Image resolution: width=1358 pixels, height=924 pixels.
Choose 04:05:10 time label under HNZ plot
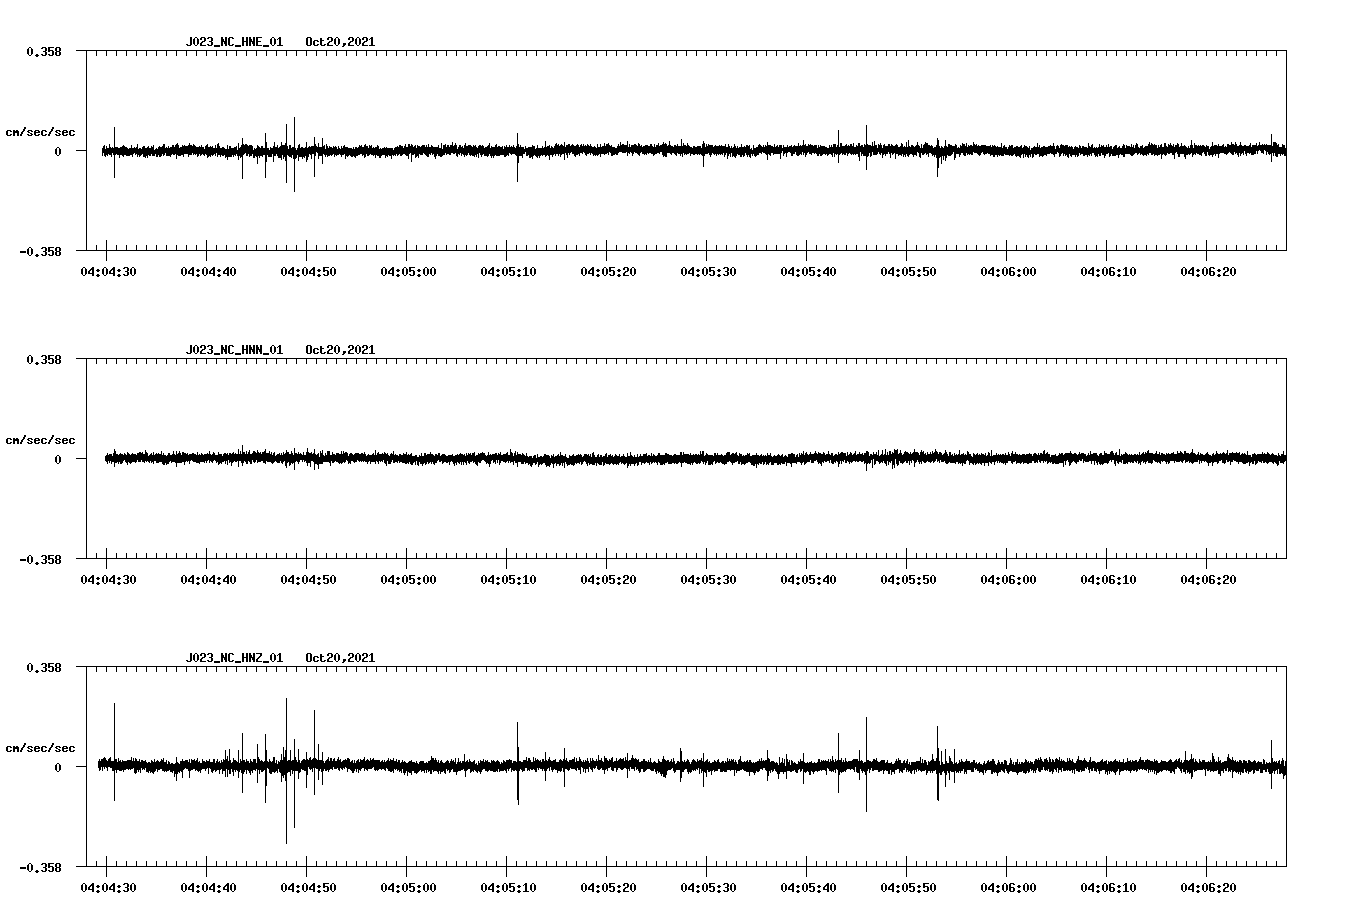508,888
